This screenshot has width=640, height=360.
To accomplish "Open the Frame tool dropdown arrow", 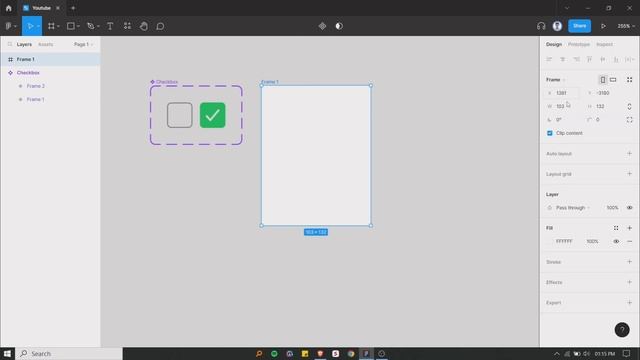I will [58, 27].
